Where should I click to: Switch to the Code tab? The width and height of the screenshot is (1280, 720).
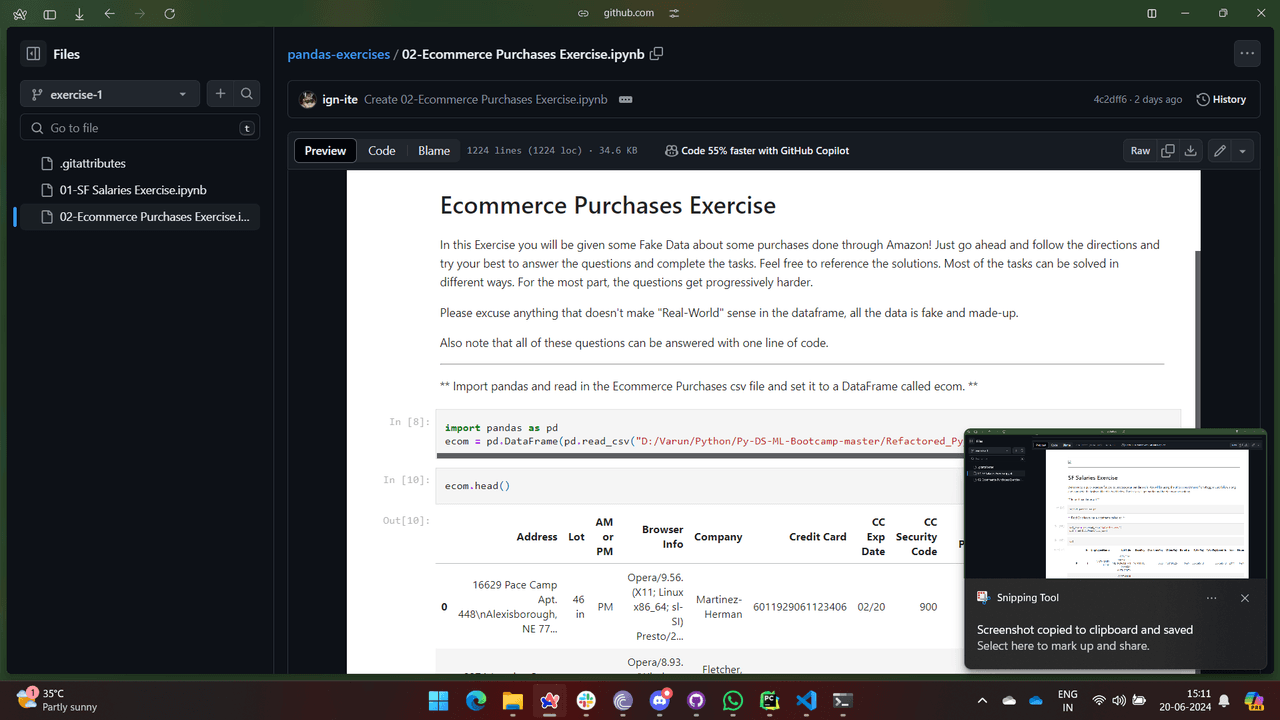click(x=382, y=151)
